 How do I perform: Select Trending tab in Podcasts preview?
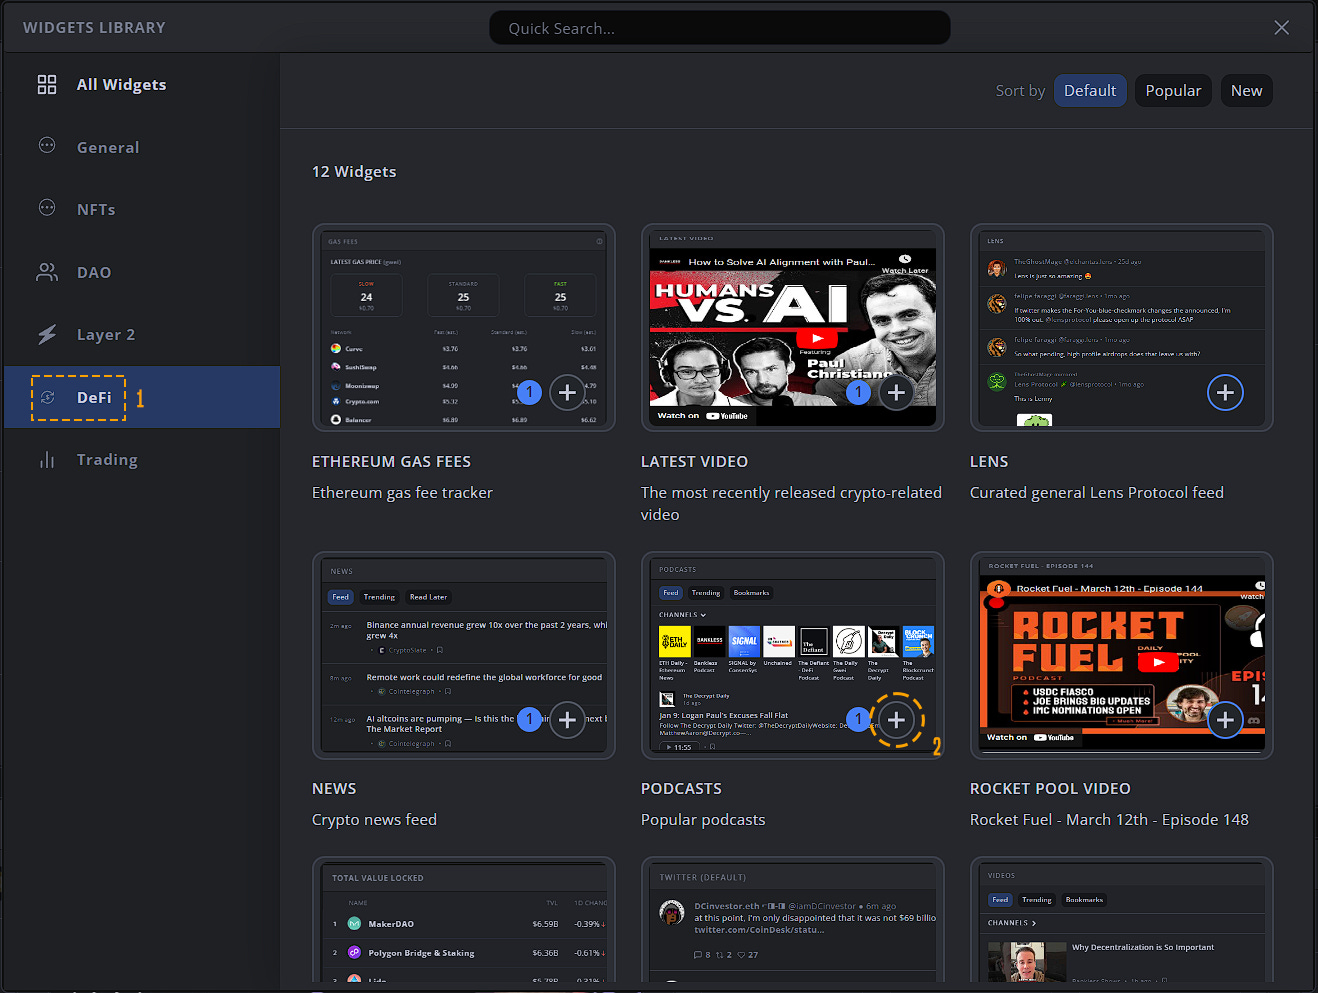click(x=706, y=593)
